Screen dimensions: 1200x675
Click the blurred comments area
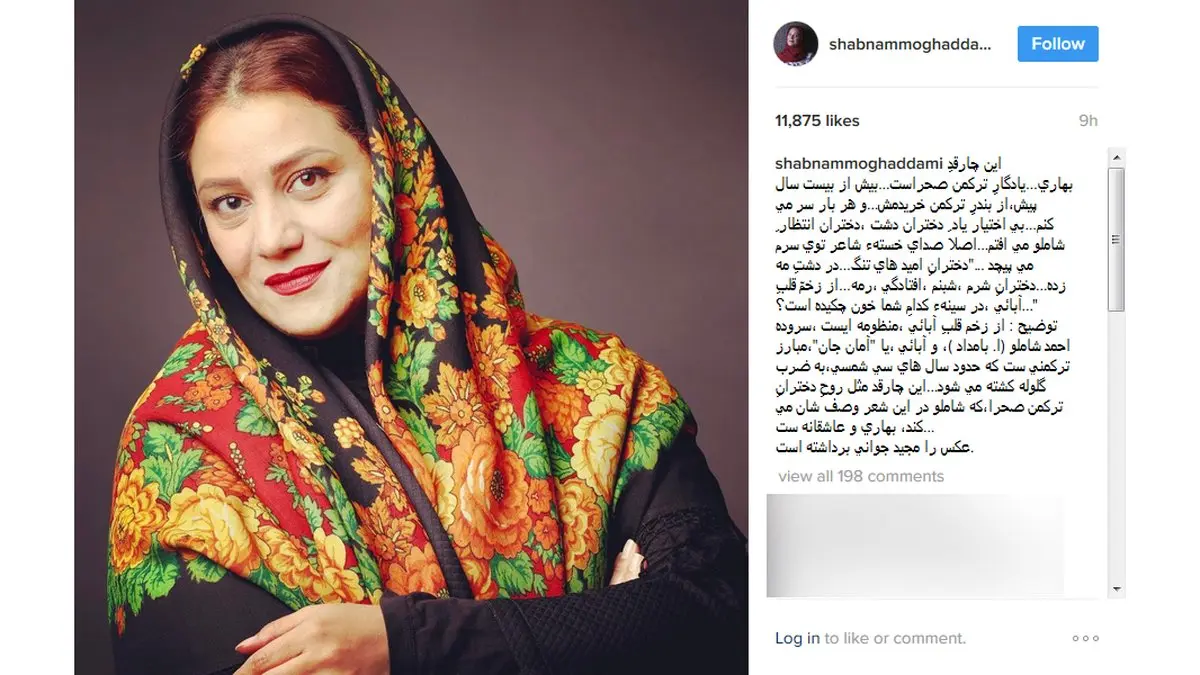point(915,546)
